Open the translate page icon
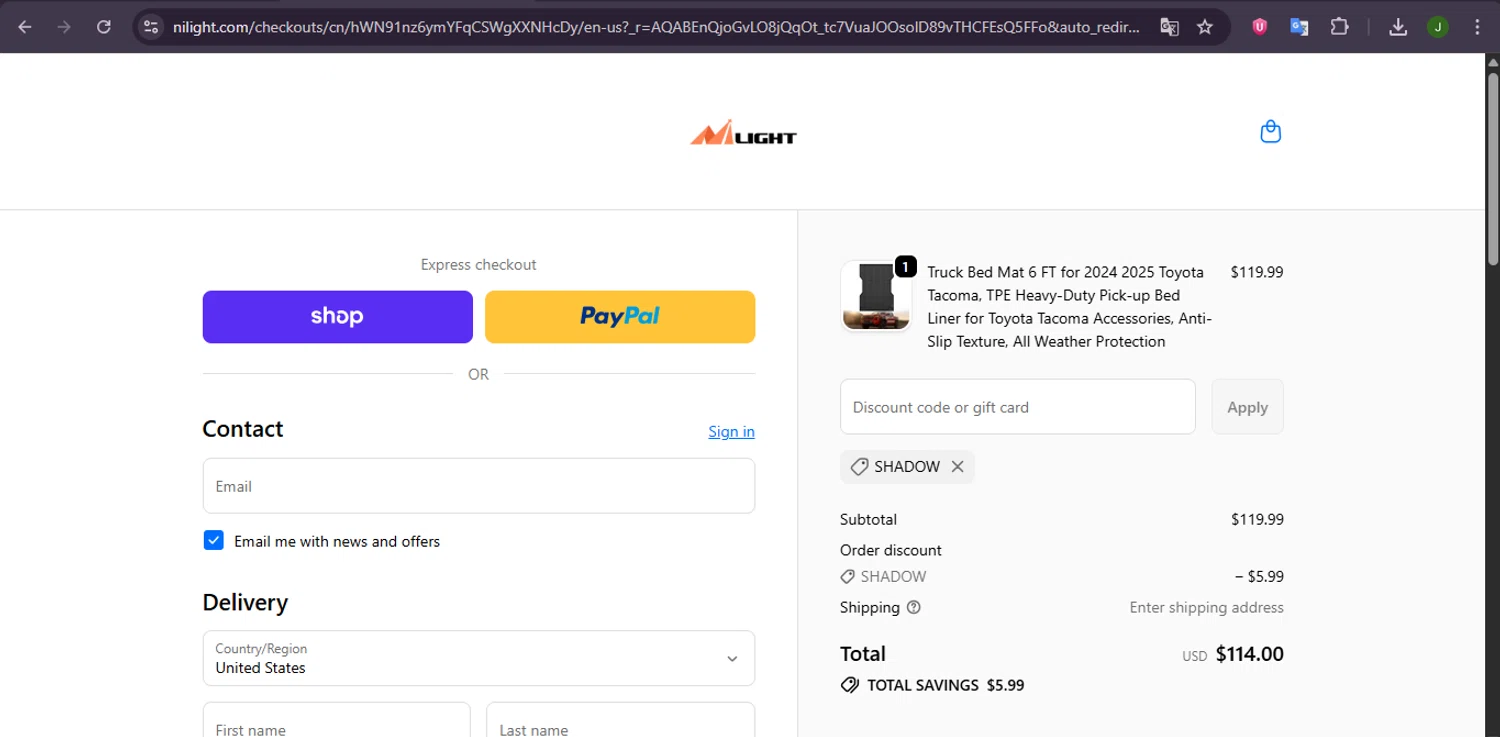The height and width of the screenshot is (737, 1500). (x=1169, y=27)
